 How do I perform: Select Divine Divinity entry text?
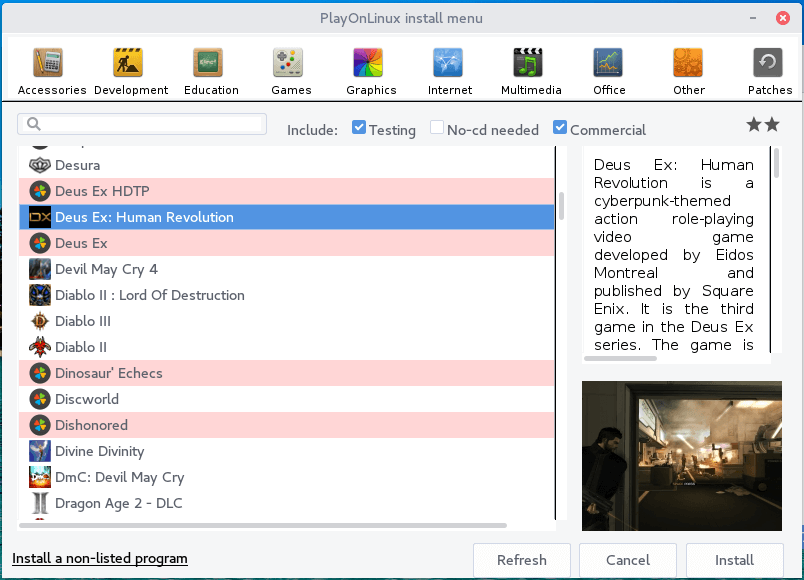click(x=99, y=451)
